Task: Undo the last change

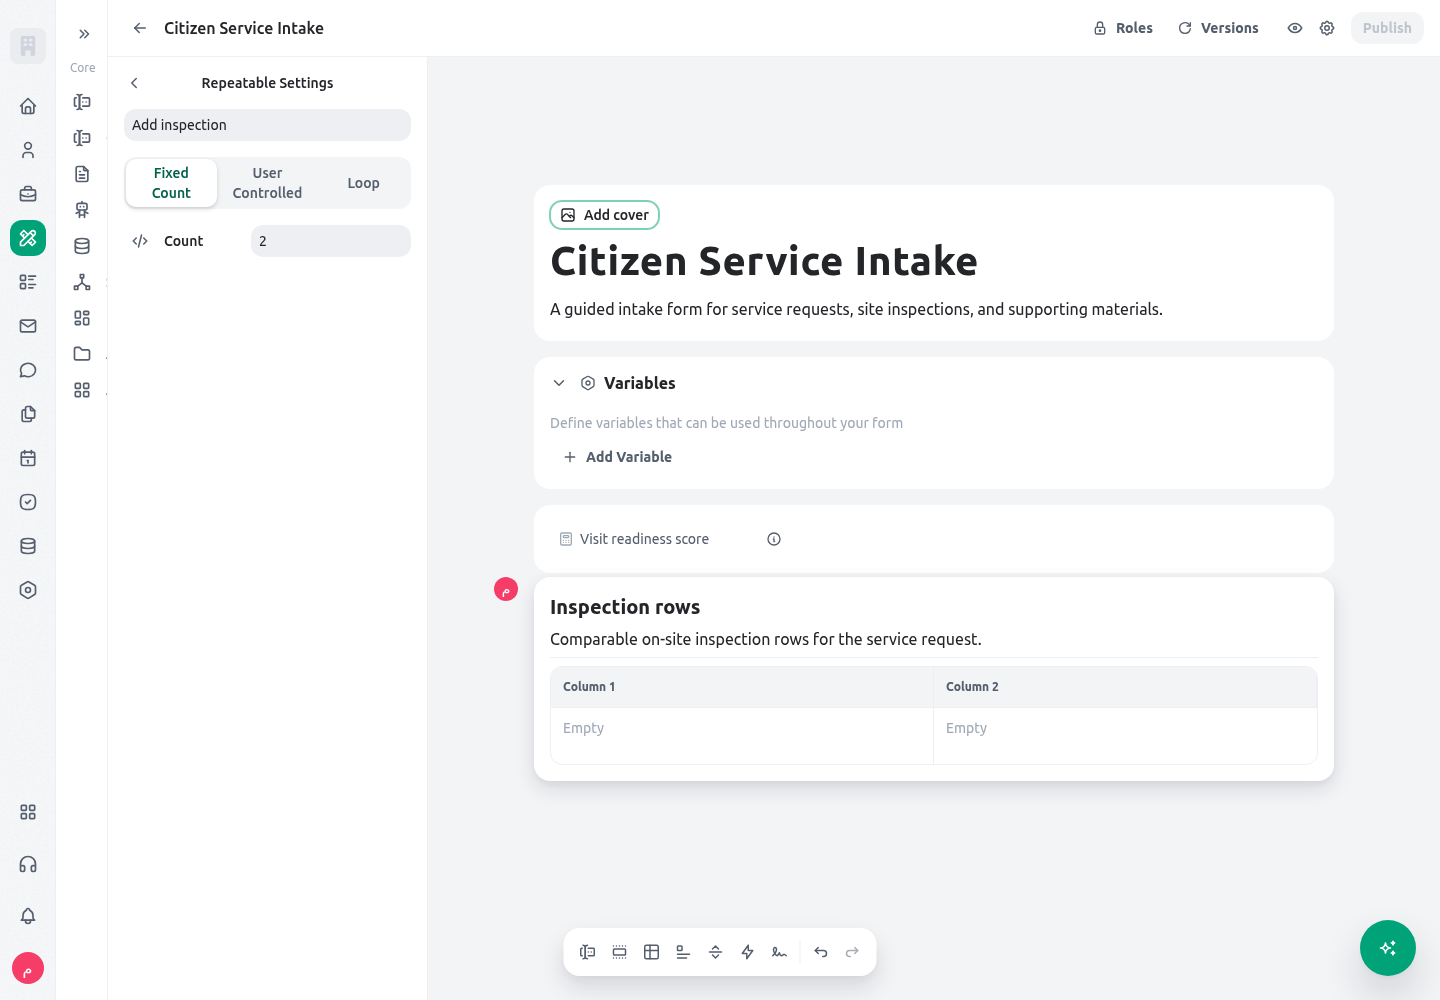Action: [821, 952]
